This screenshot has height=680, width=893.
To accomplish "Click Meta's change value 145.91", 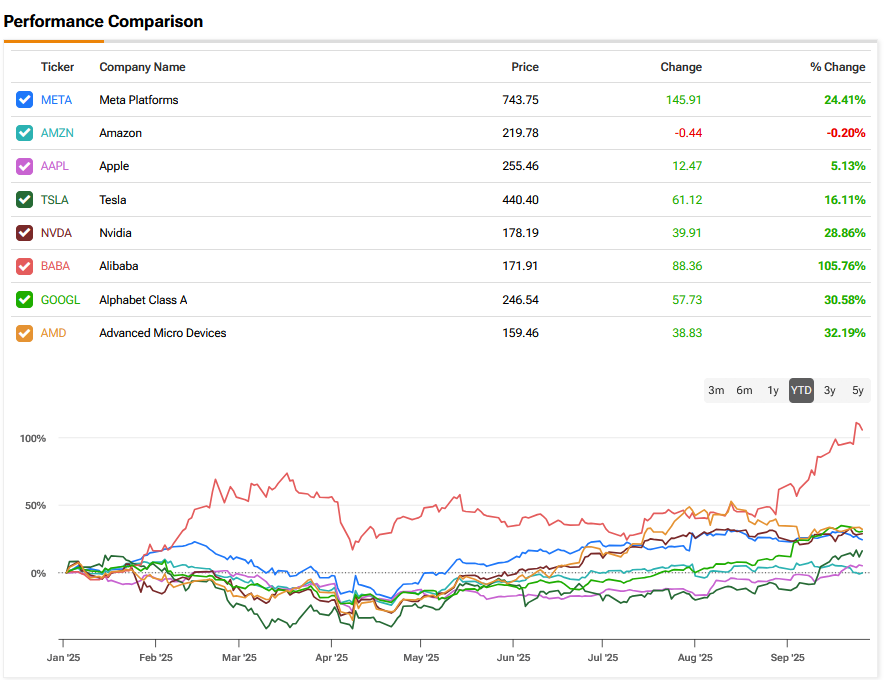I will click(684, 100).
